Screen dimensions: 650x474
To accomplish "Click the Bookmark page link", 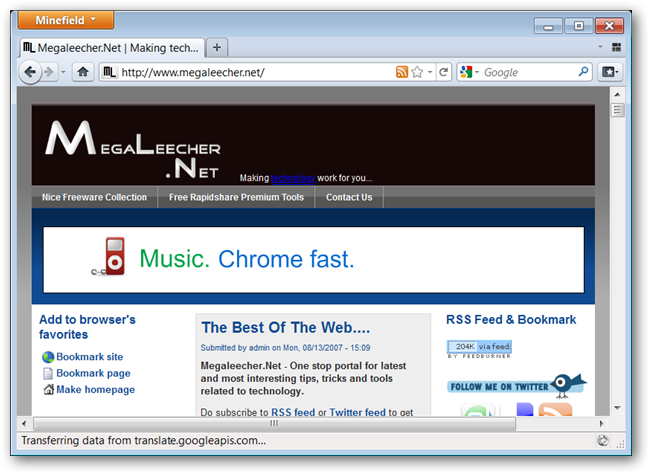I will tap(93, 373).
